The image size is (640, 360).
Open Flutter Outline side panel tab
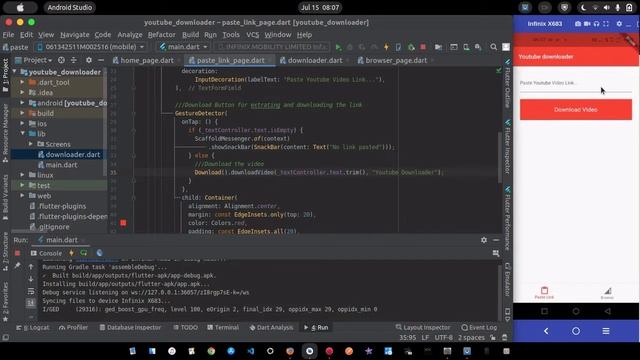click(507, 84)
